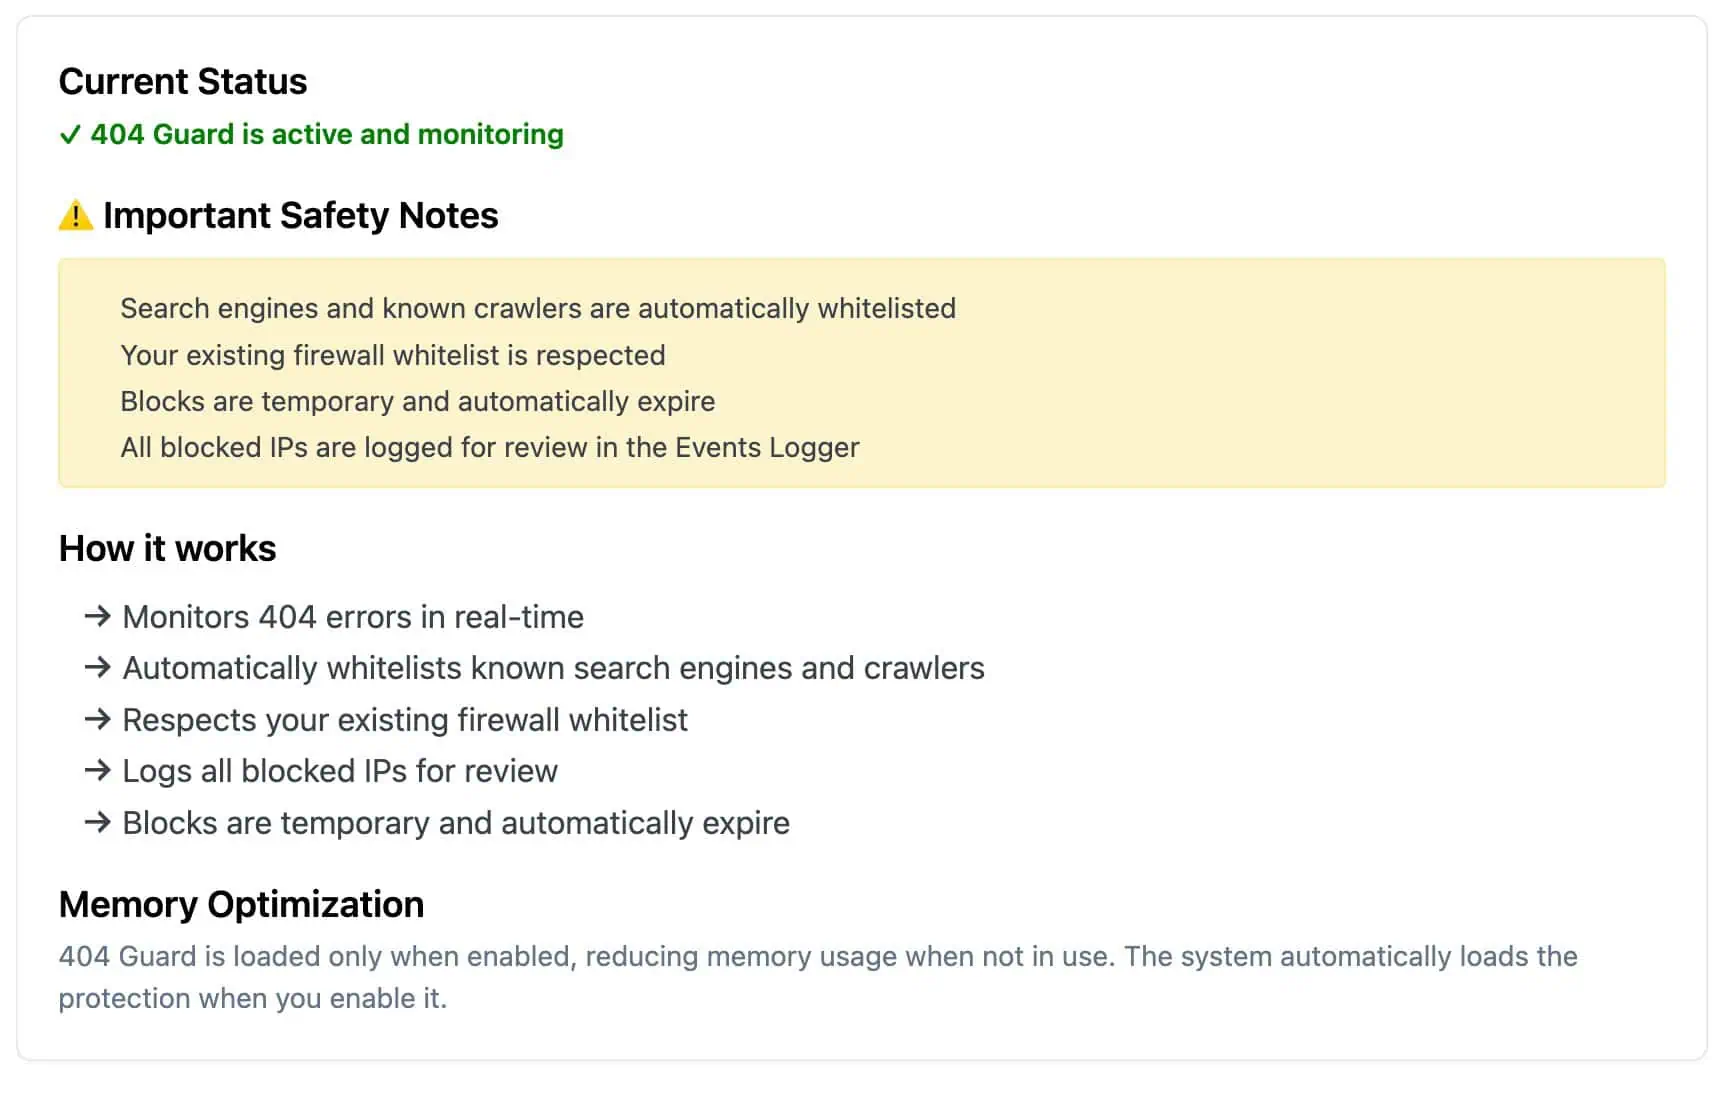Click the yellow note "Blocks are temporary and automatically expire"
The height and width of the screenshot is (1106, 1730).
(418, 401)
